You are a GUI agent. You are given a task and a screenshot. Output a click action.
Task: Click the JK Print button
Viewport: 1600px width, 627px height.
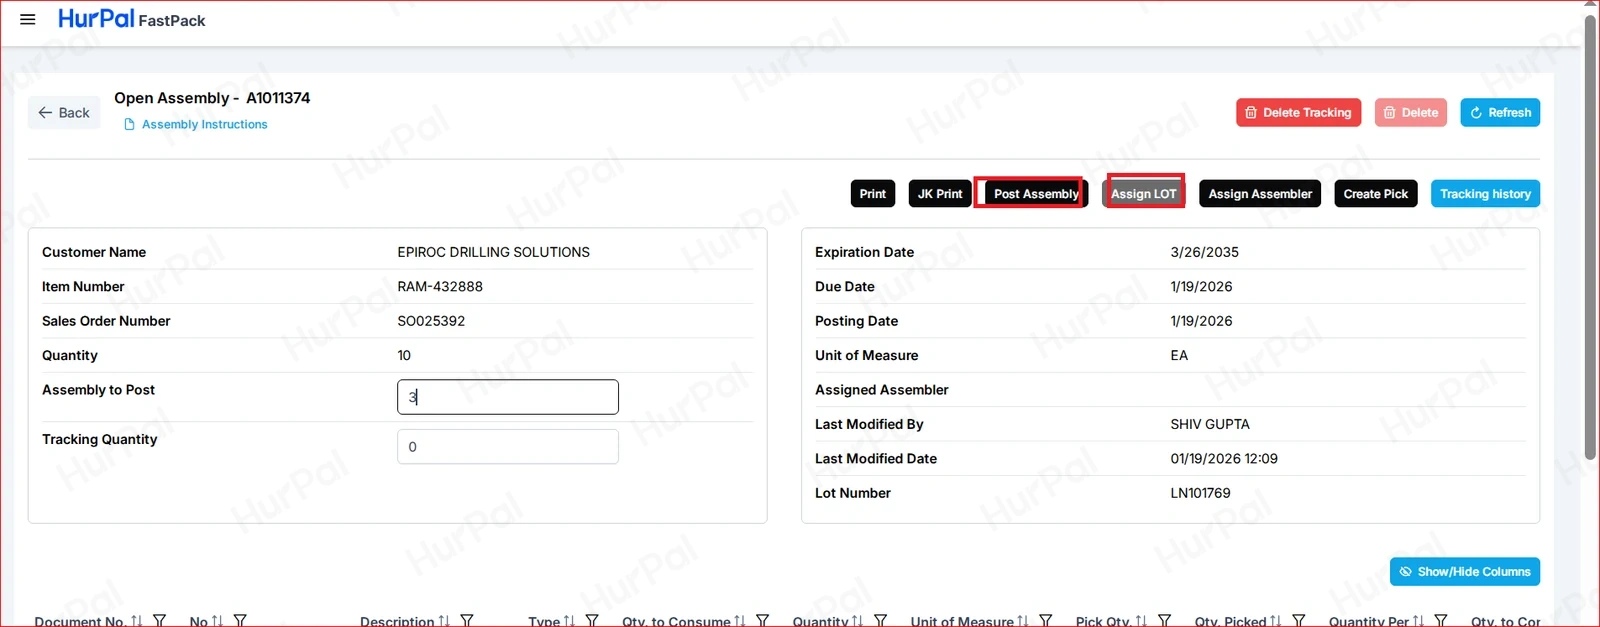tap(940, 194)
